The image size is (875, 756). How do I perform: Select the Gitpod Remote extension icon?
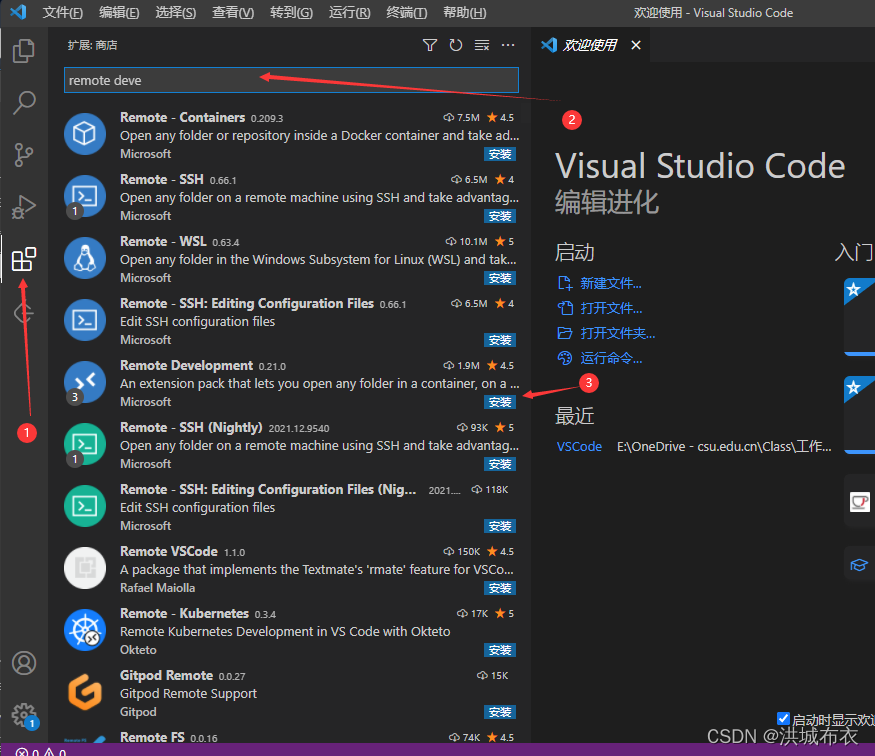85,692
